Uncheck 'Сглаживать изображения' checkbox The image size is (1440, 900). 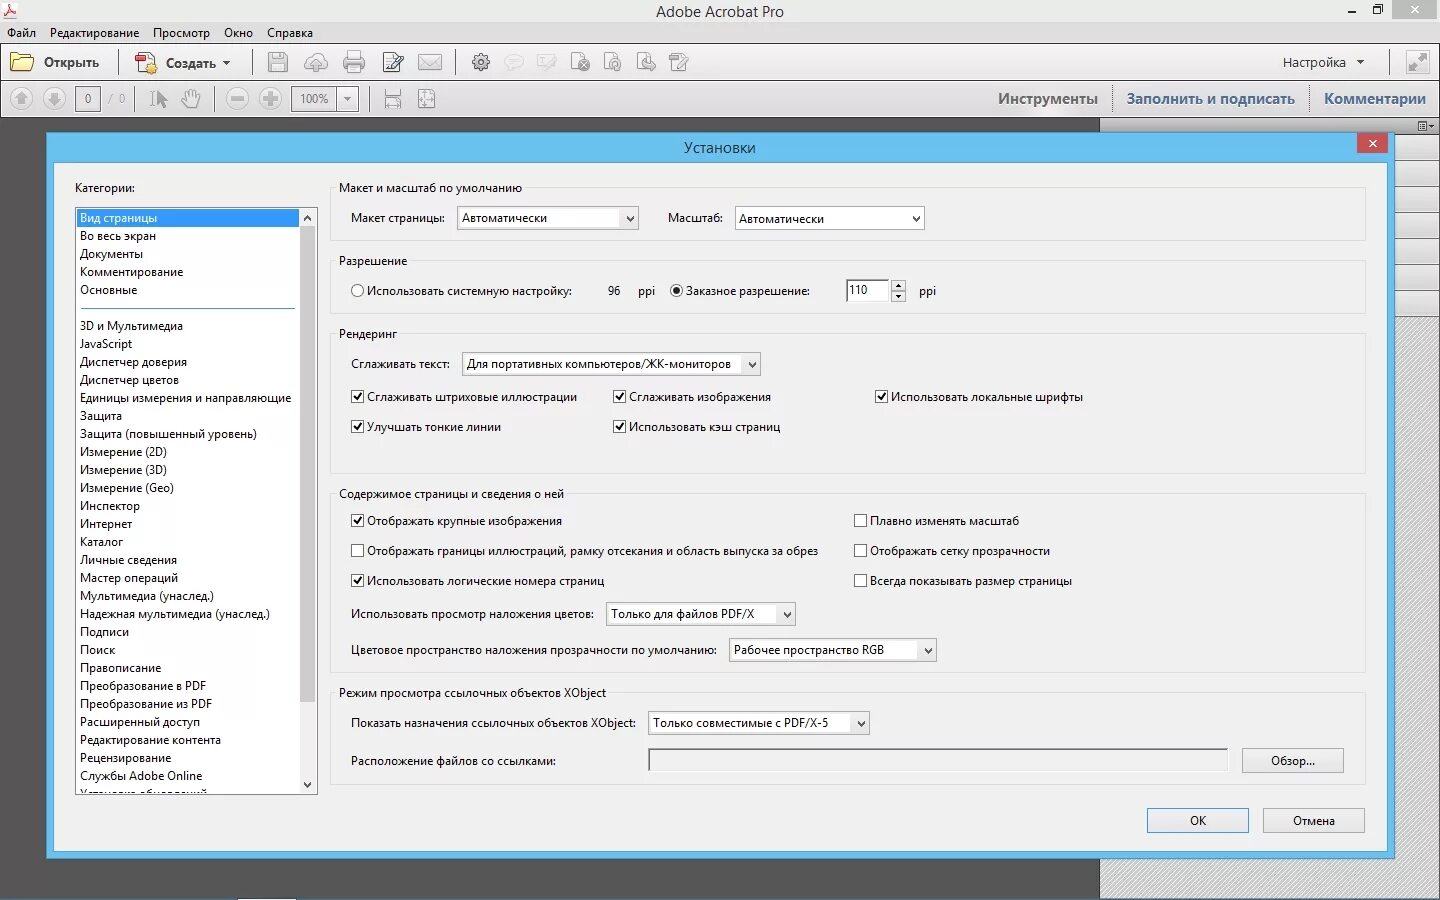pyautogui.click(x=619, y=397)
